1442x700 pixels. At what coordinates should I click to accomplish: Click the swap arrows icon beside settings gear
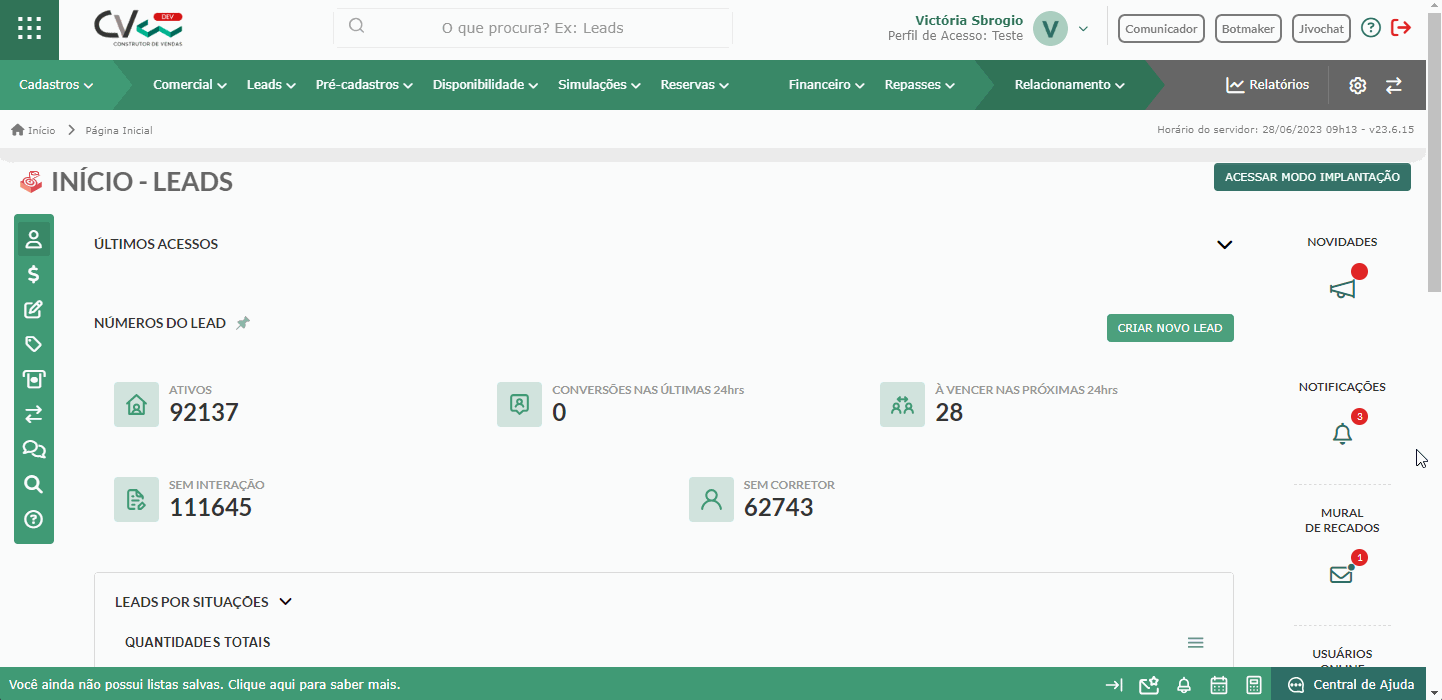click(1393, 85)
